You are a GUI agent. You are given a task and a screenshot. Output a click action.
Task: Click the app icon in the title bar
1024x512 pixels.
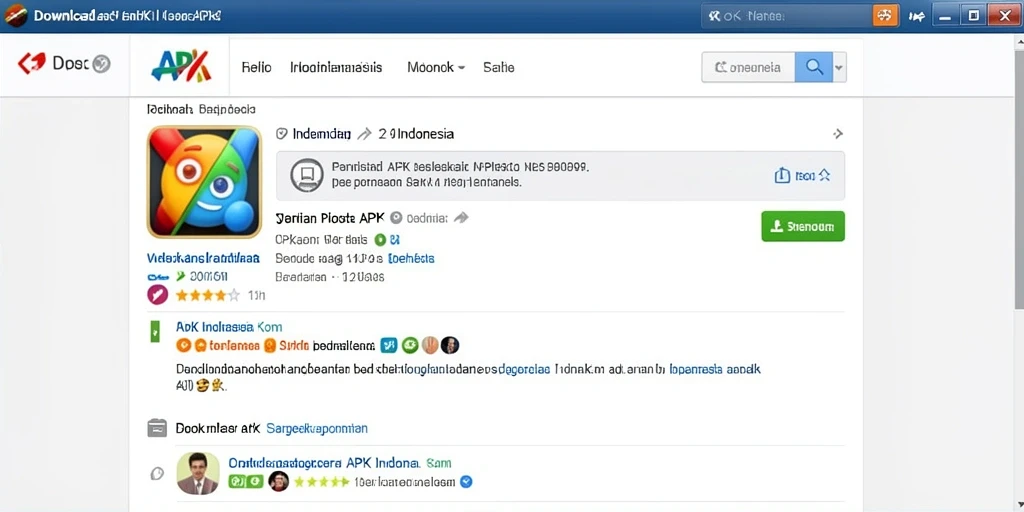tap(15, 16)
